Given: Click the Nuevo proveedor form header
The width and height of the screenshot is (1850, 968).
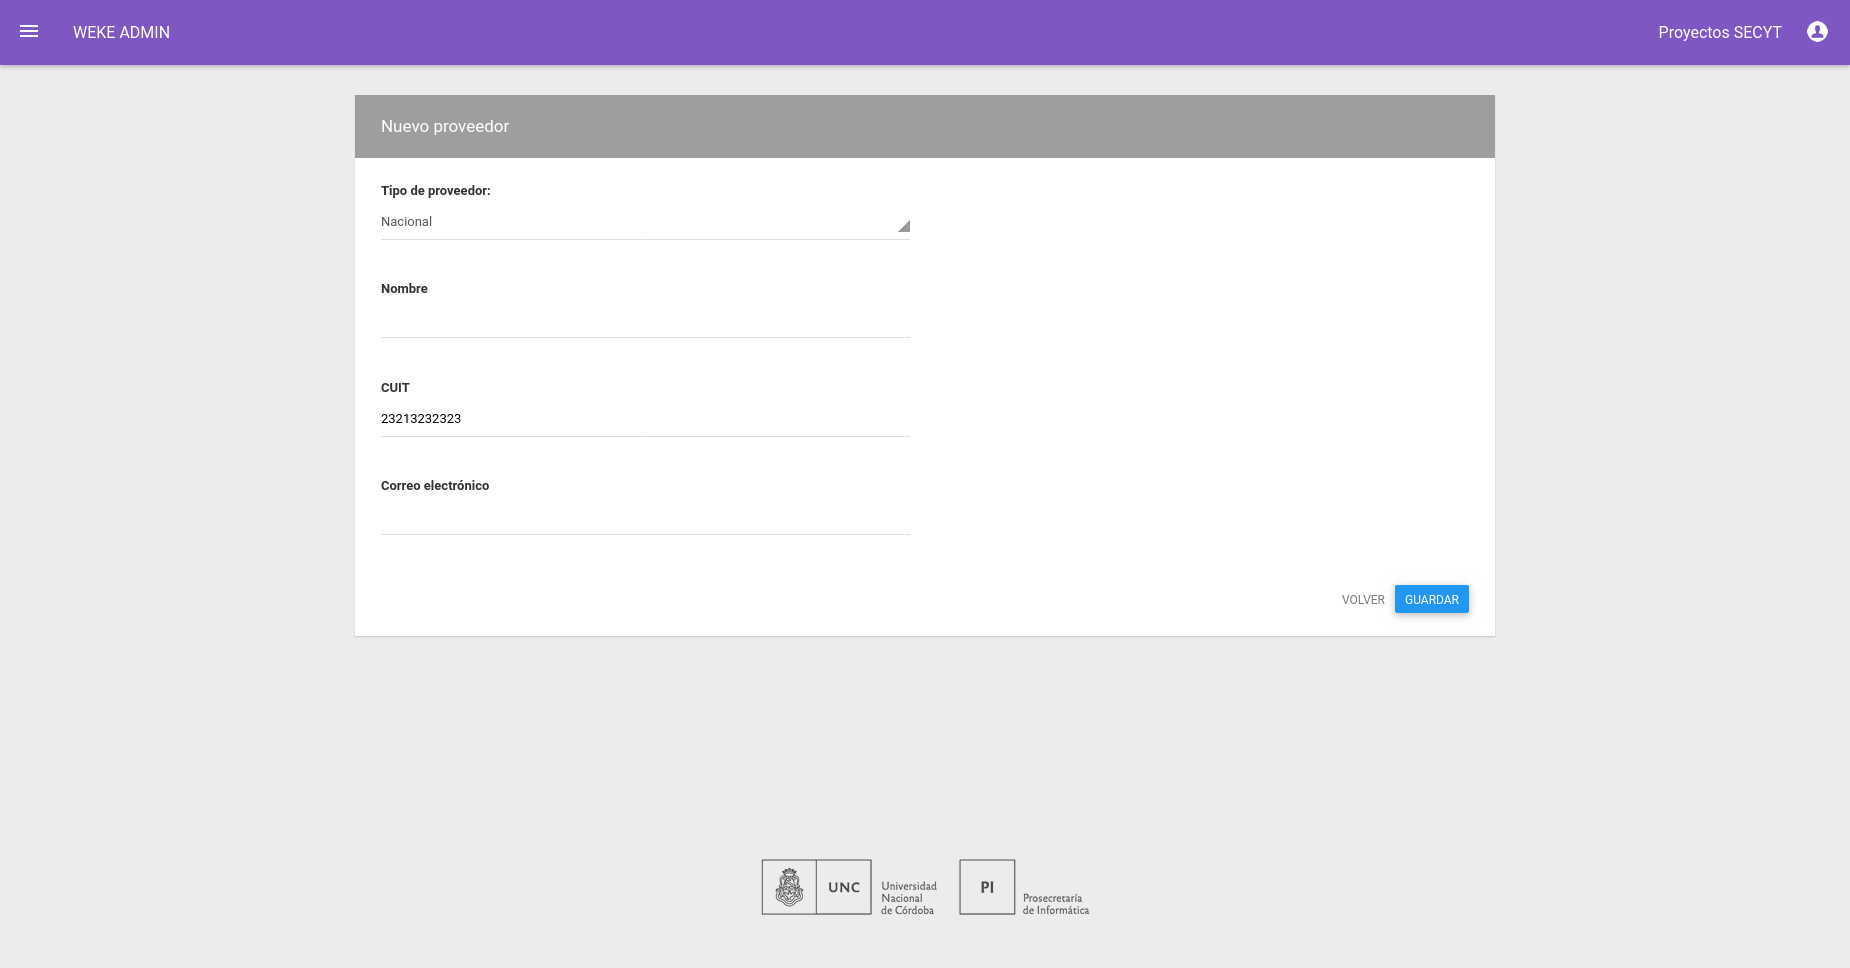Looking at the screenshot, I should point(924,126).
